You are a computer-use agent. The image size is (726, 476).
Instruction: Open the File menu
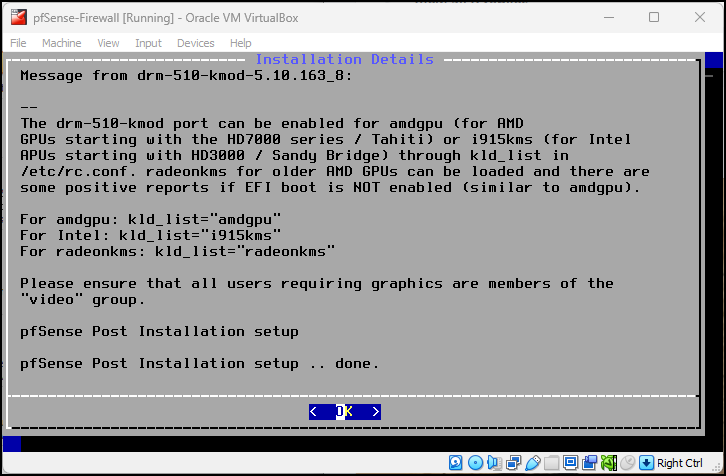[18, 43]
